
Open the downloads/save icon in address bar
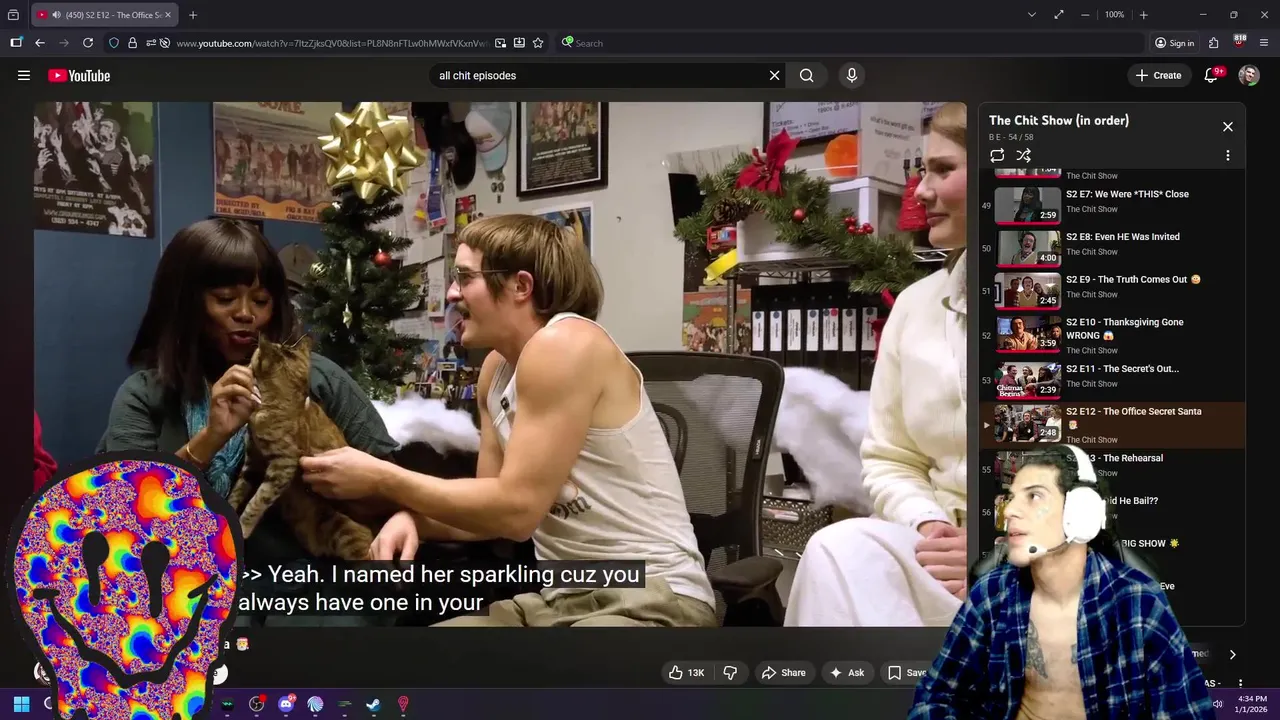click(519, 43)
